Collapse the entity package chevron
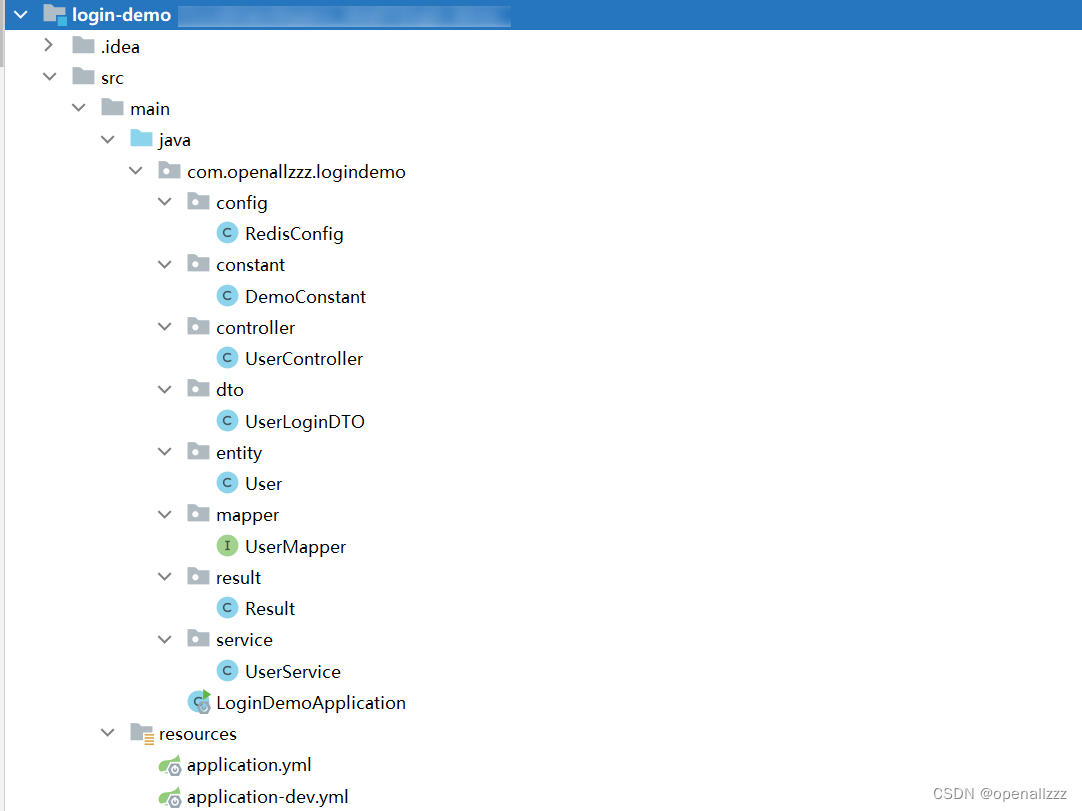Image resolution: width=1082 pixels, height=811 pixels. tap(165, 451)
